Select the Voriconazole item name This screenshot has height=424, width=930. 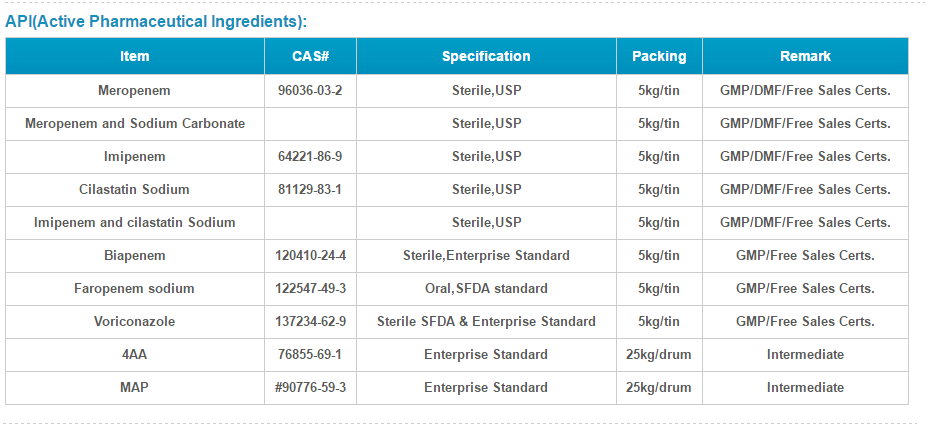[x=135, y=321]
